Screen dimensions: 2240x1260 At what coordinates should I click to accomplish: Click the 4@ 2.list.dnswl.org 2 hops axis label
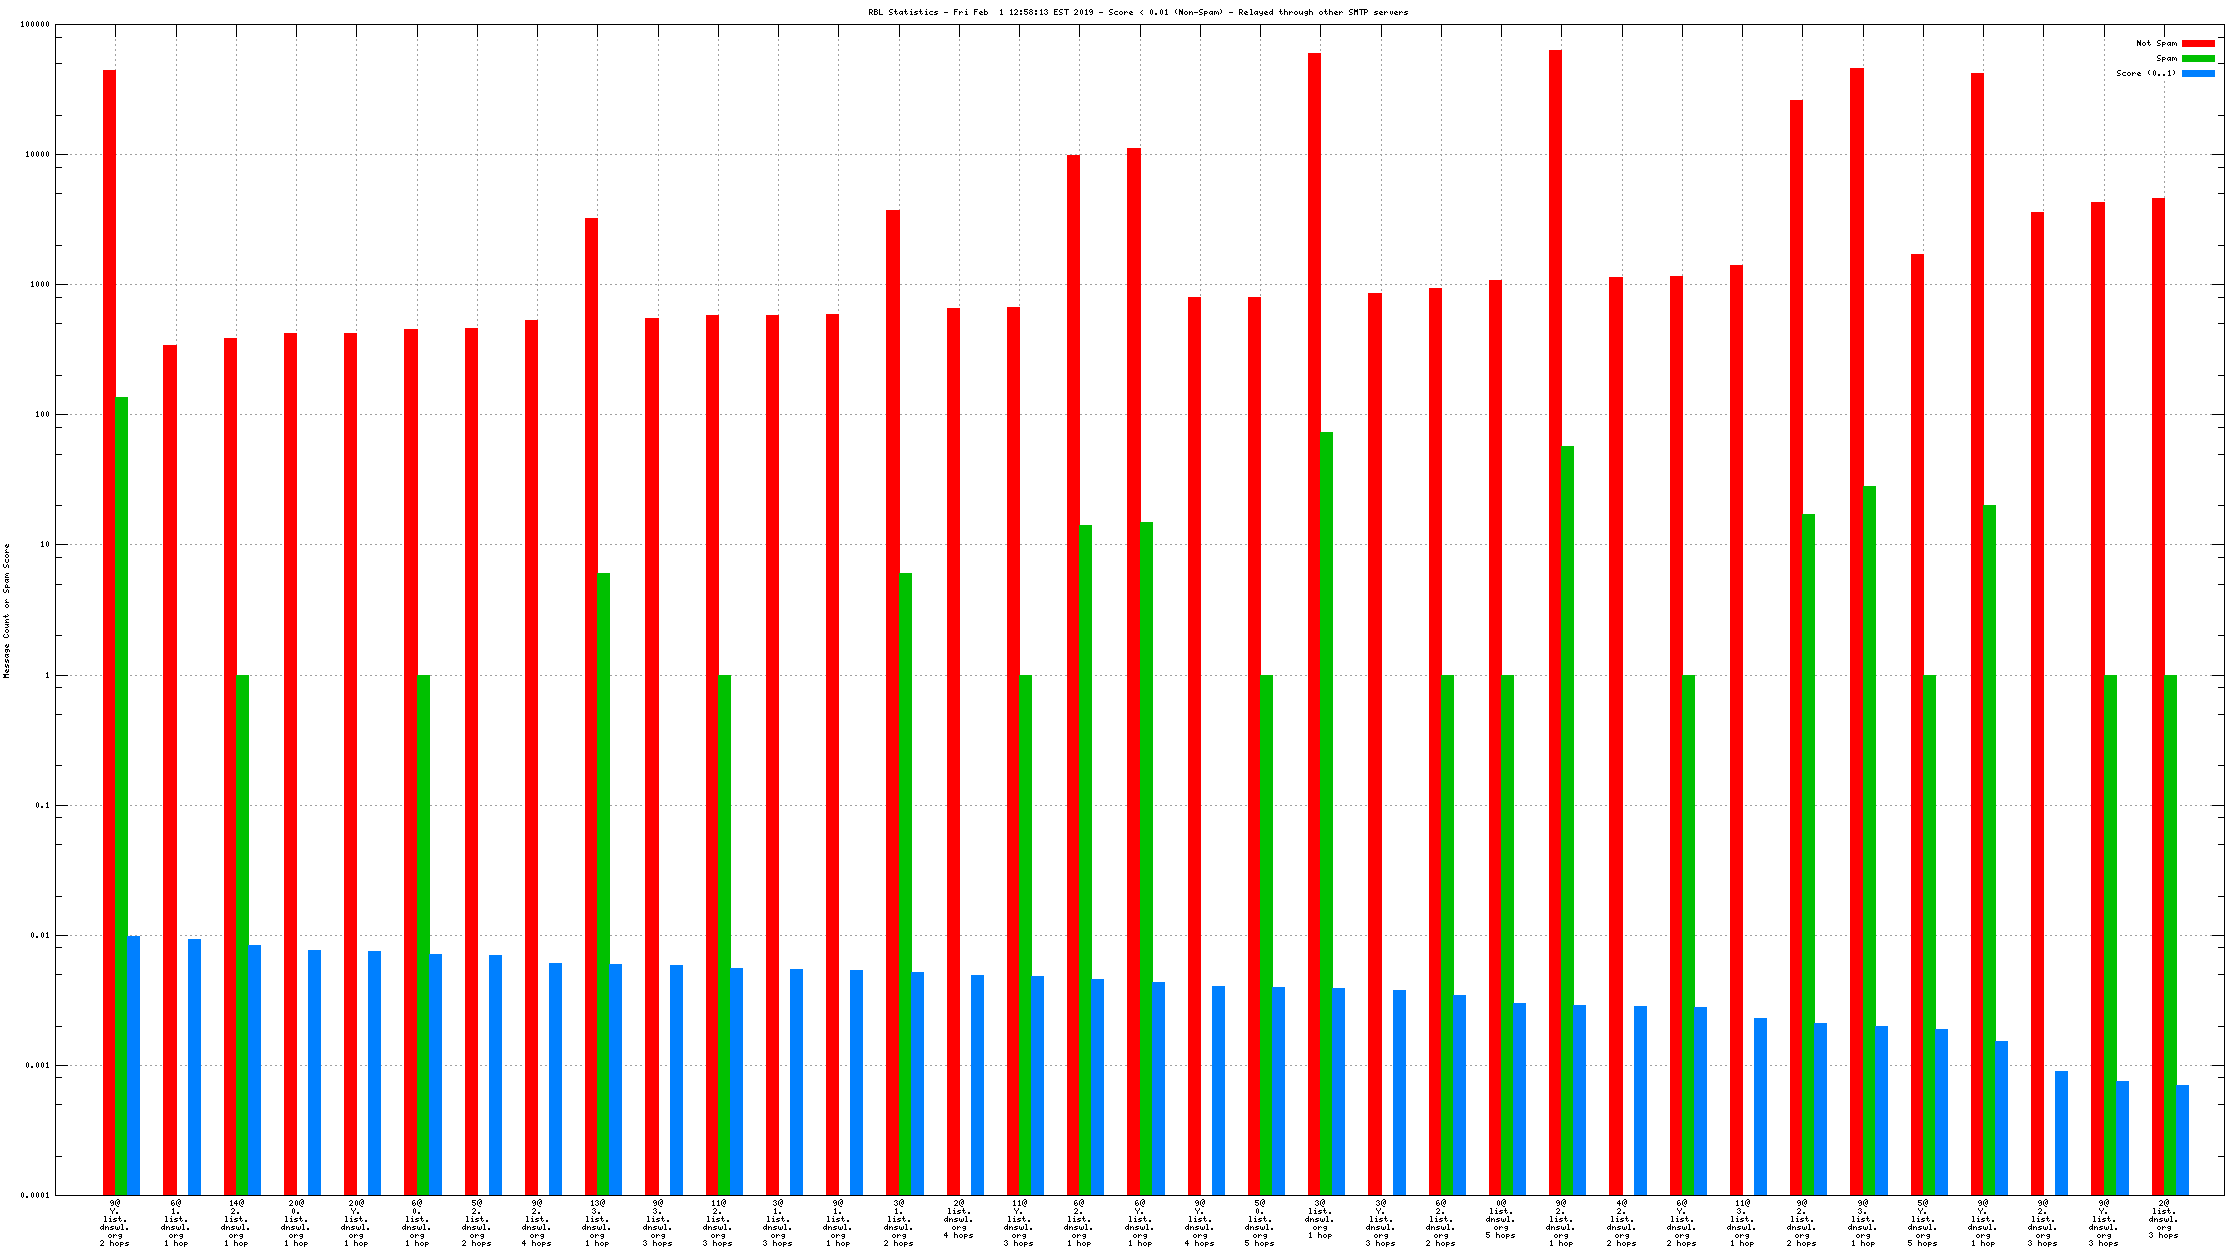tap(1621, 1223)
